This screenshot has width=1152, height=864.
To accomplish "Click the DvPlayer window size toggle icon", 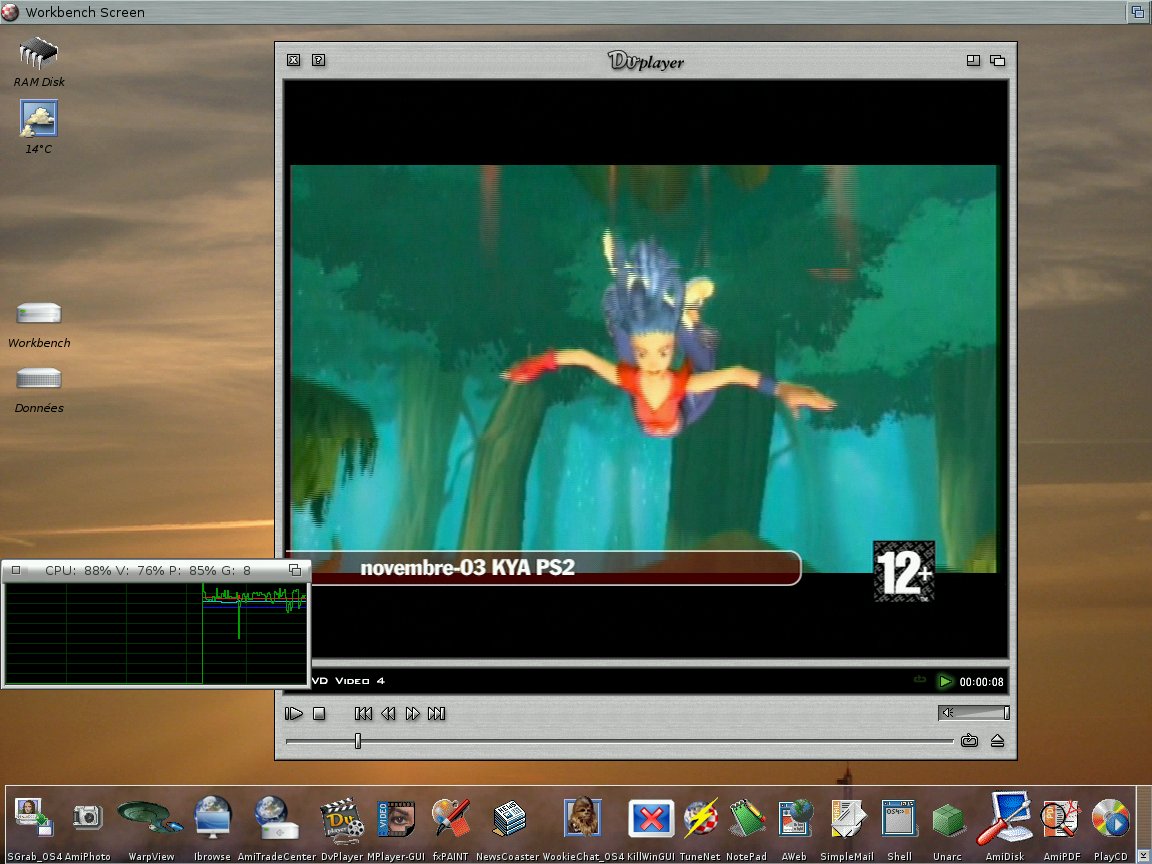I will click(x=973, y=60).
